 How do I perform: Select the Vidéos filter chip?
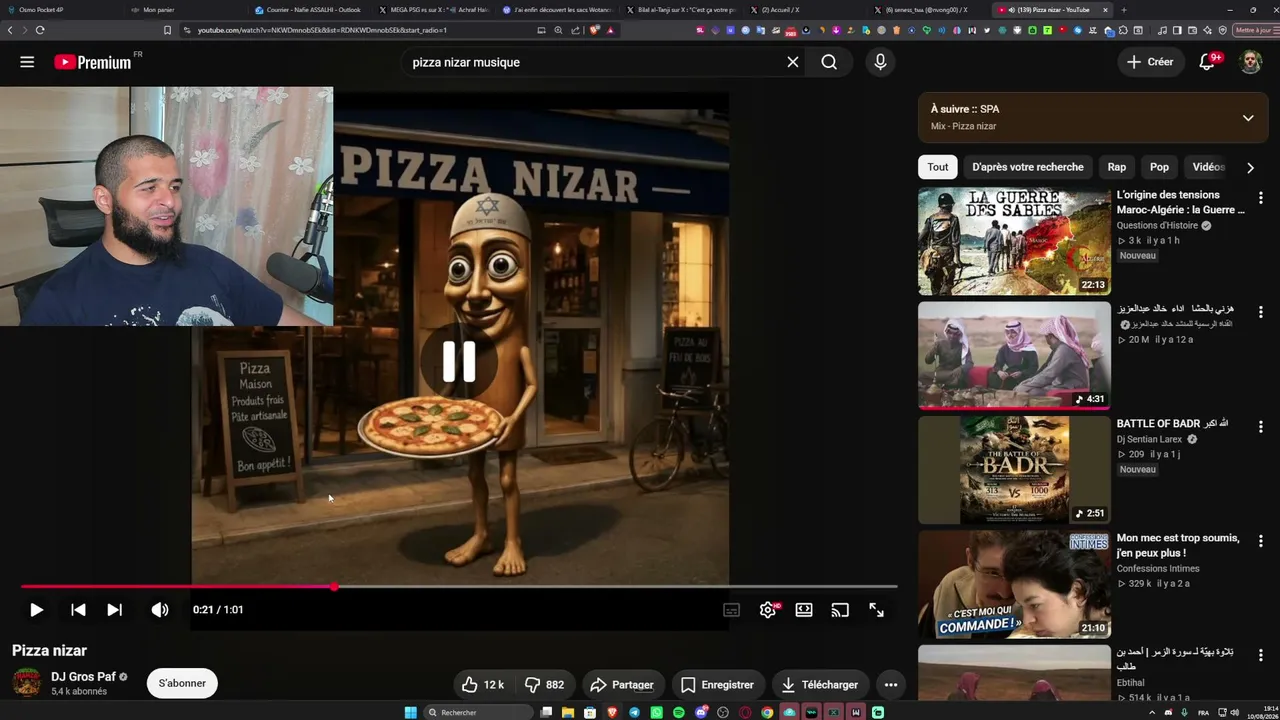pos(1208,167)
